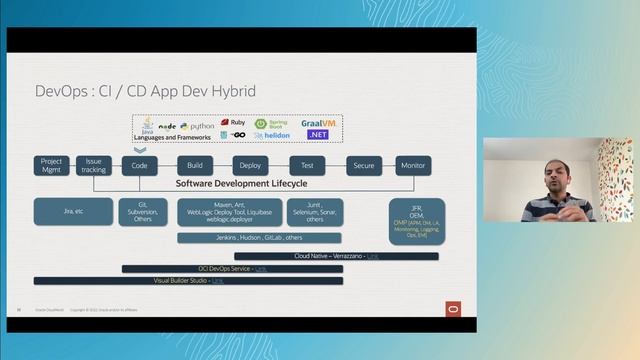The image size is (640, 360).
Task: Click the Git, Subversion, Others box
Action: click(x=143, y=212)
